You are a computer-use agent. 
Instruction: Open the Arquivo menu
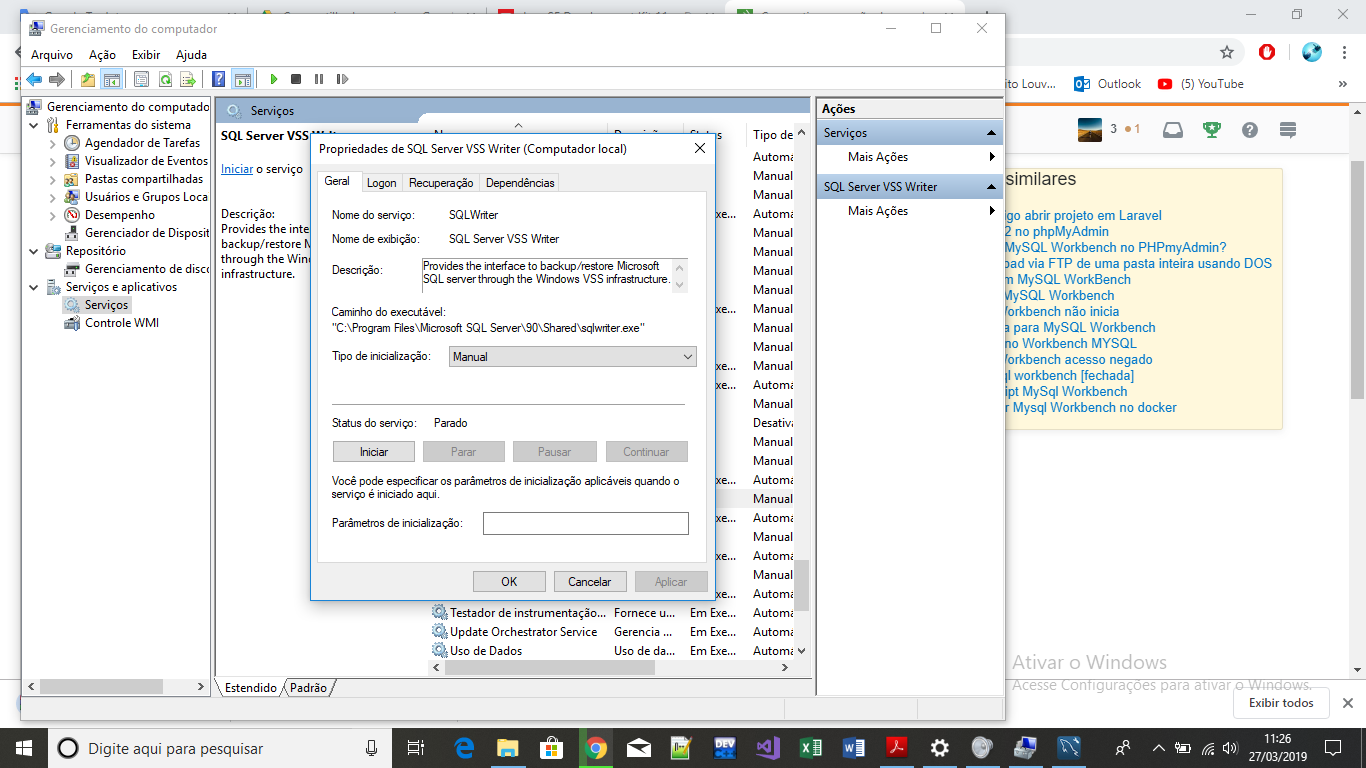coord(52,55)
